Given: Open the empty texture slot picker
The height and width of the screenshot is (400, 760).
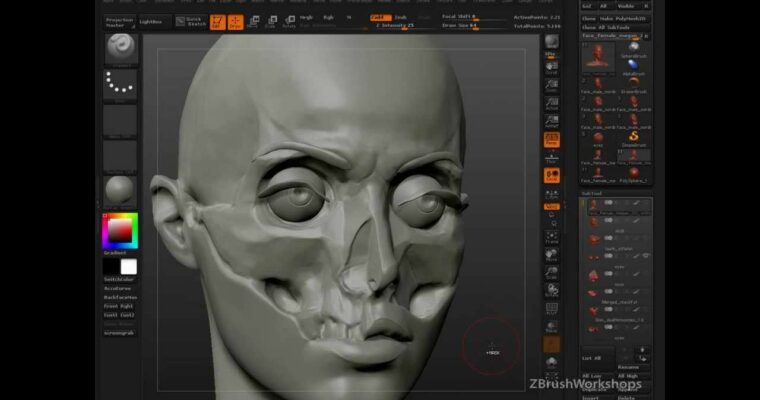Looking at the screenshot, I should coord(121,156).
